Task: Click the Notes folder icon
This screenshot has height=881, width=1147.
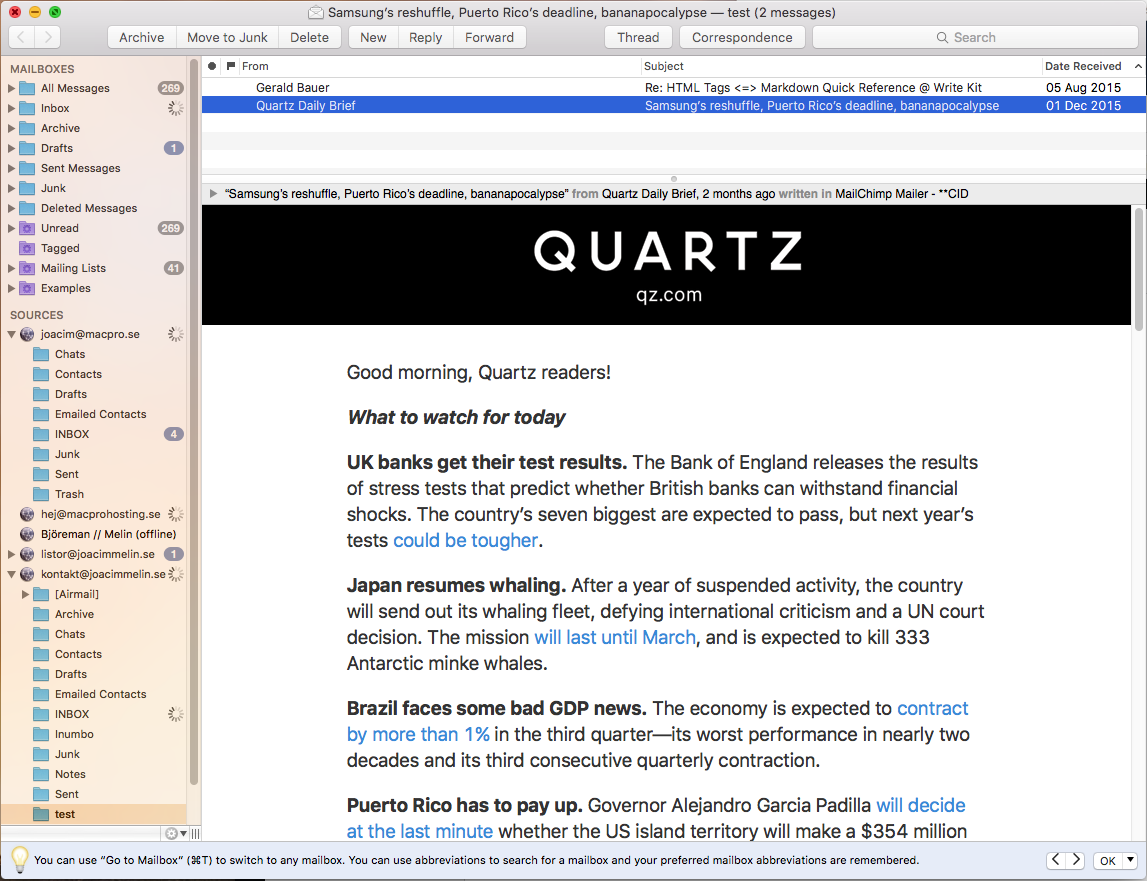Action: [42, 774]
